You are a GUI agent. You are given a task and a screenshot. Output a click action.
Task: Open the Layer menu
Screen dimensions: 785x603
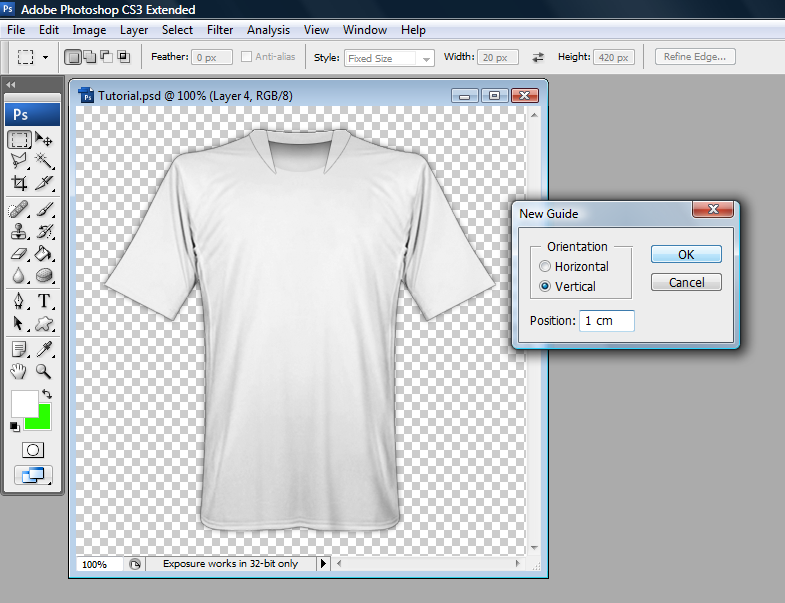tap(134, 30)
